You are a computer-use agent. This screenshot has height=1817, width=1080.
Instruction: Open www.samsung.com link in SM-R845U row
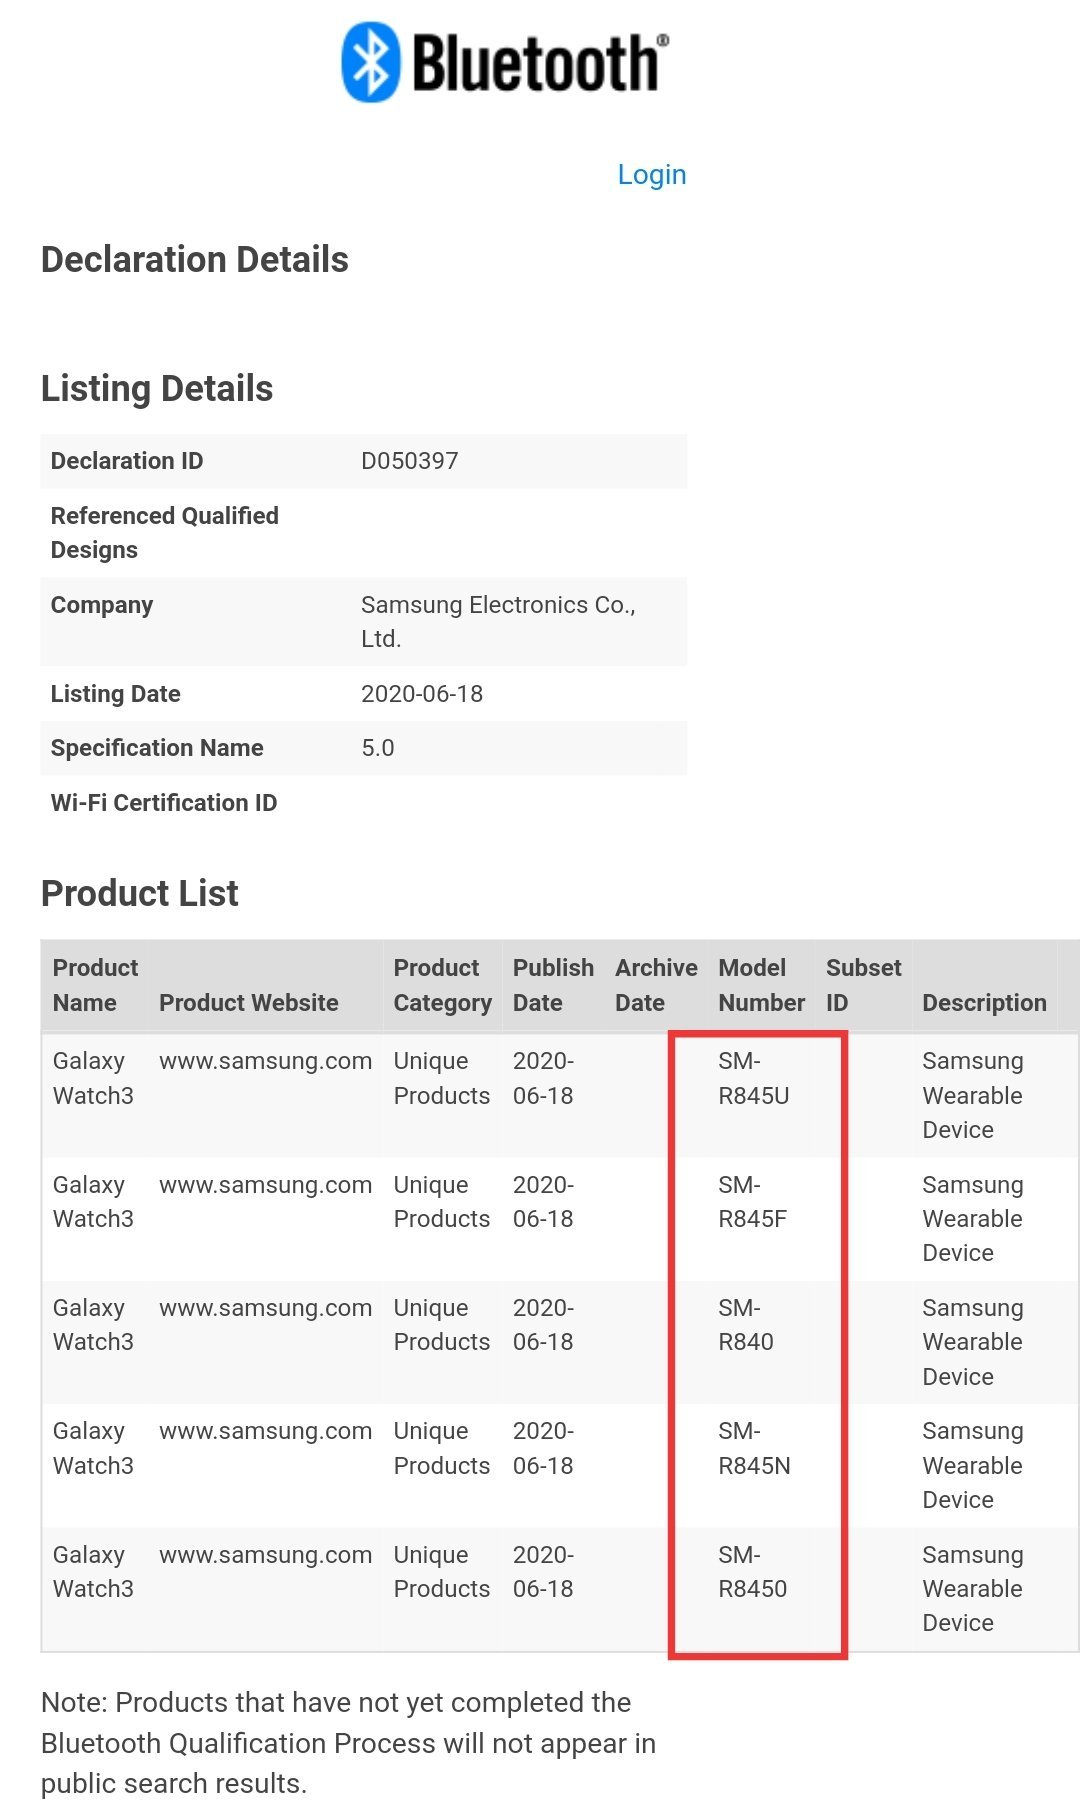pyautogui.click(x=265, y=1061)
